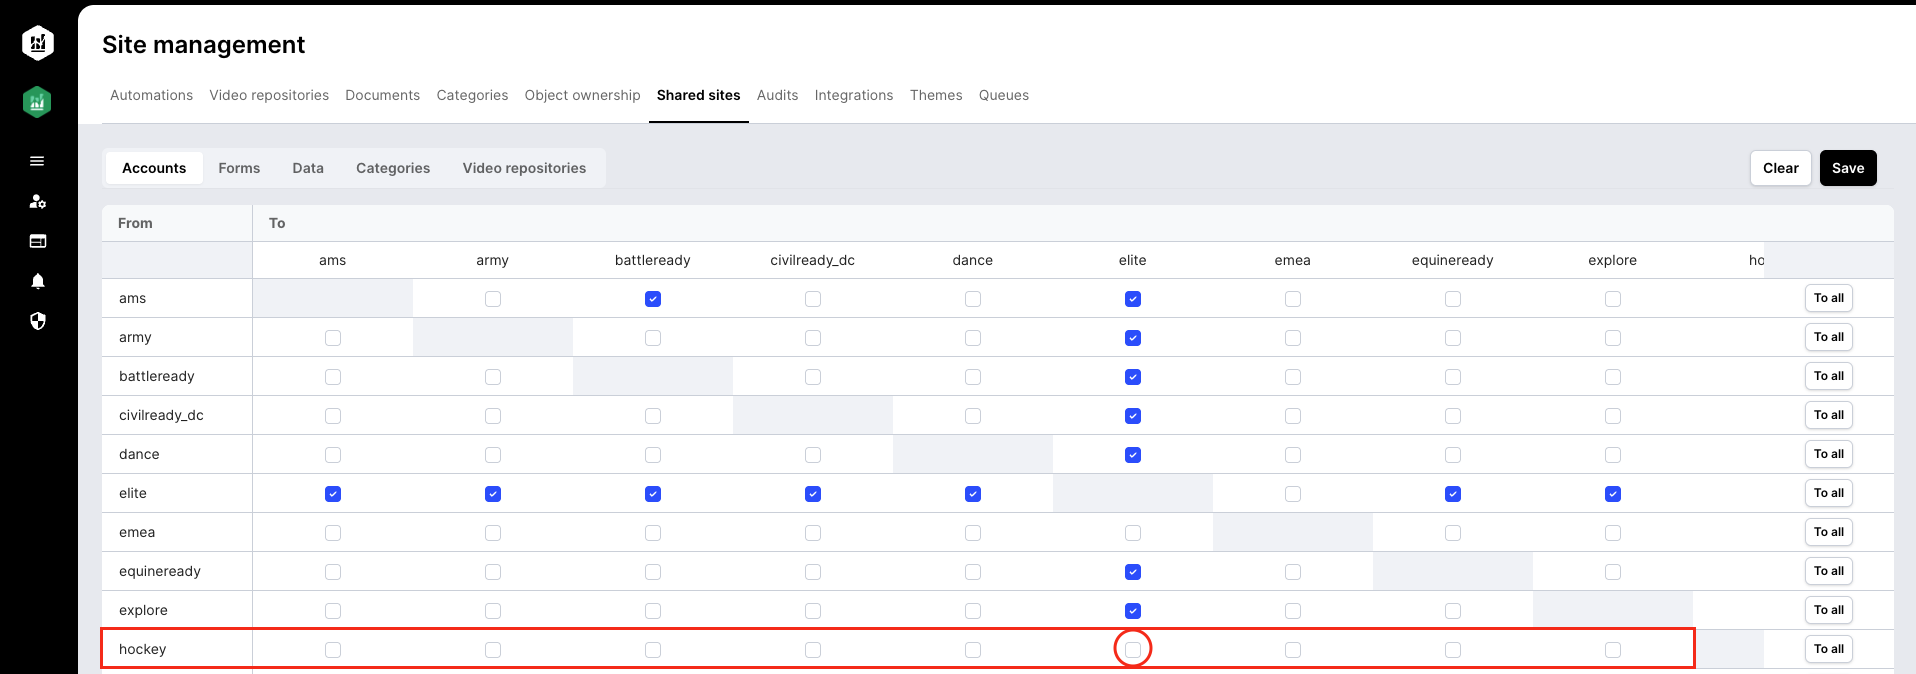
Task: Check battleready to dance checkbox
Action: [973, 377]
